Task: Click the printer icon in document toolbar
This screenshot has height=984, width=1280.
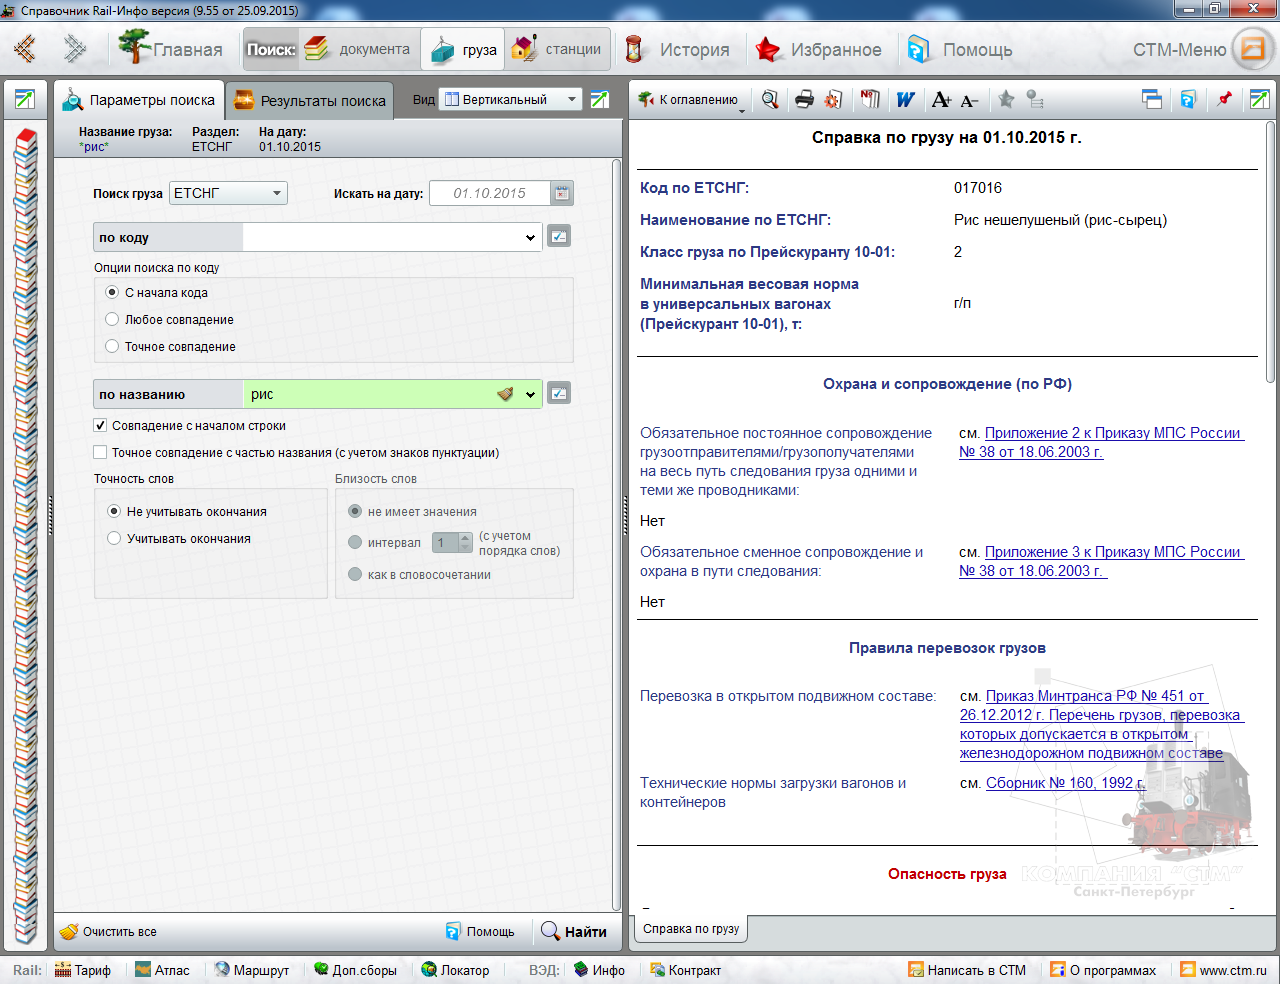Action: (x=804, y=99)
